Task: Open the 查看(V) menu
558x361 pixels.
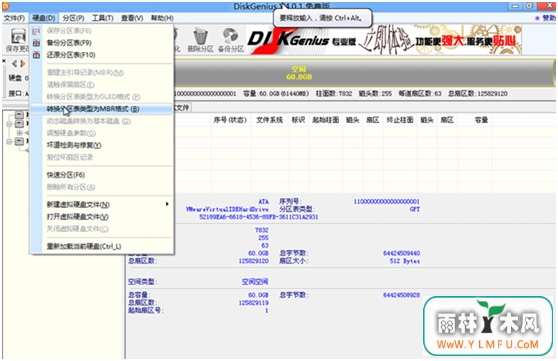Action: tap(132, 18)
